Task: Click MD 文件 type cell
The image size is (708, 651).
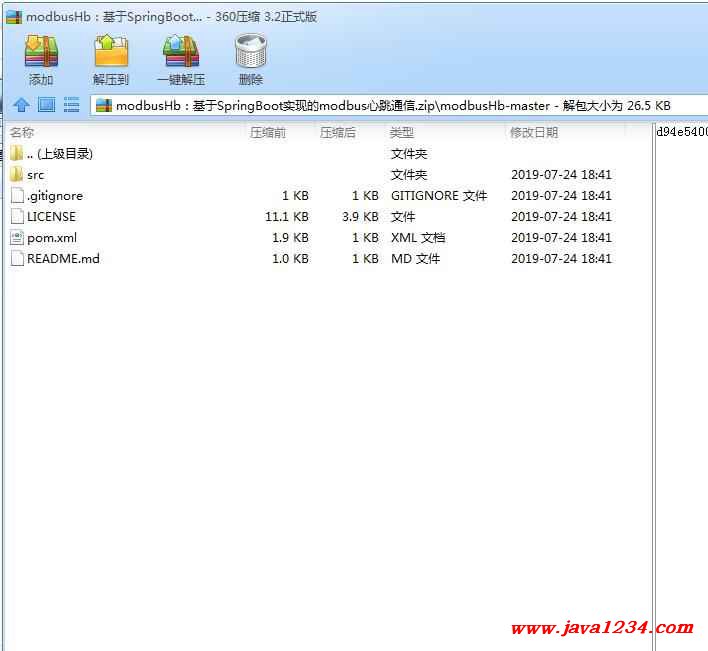Action: tap(415, 259)
